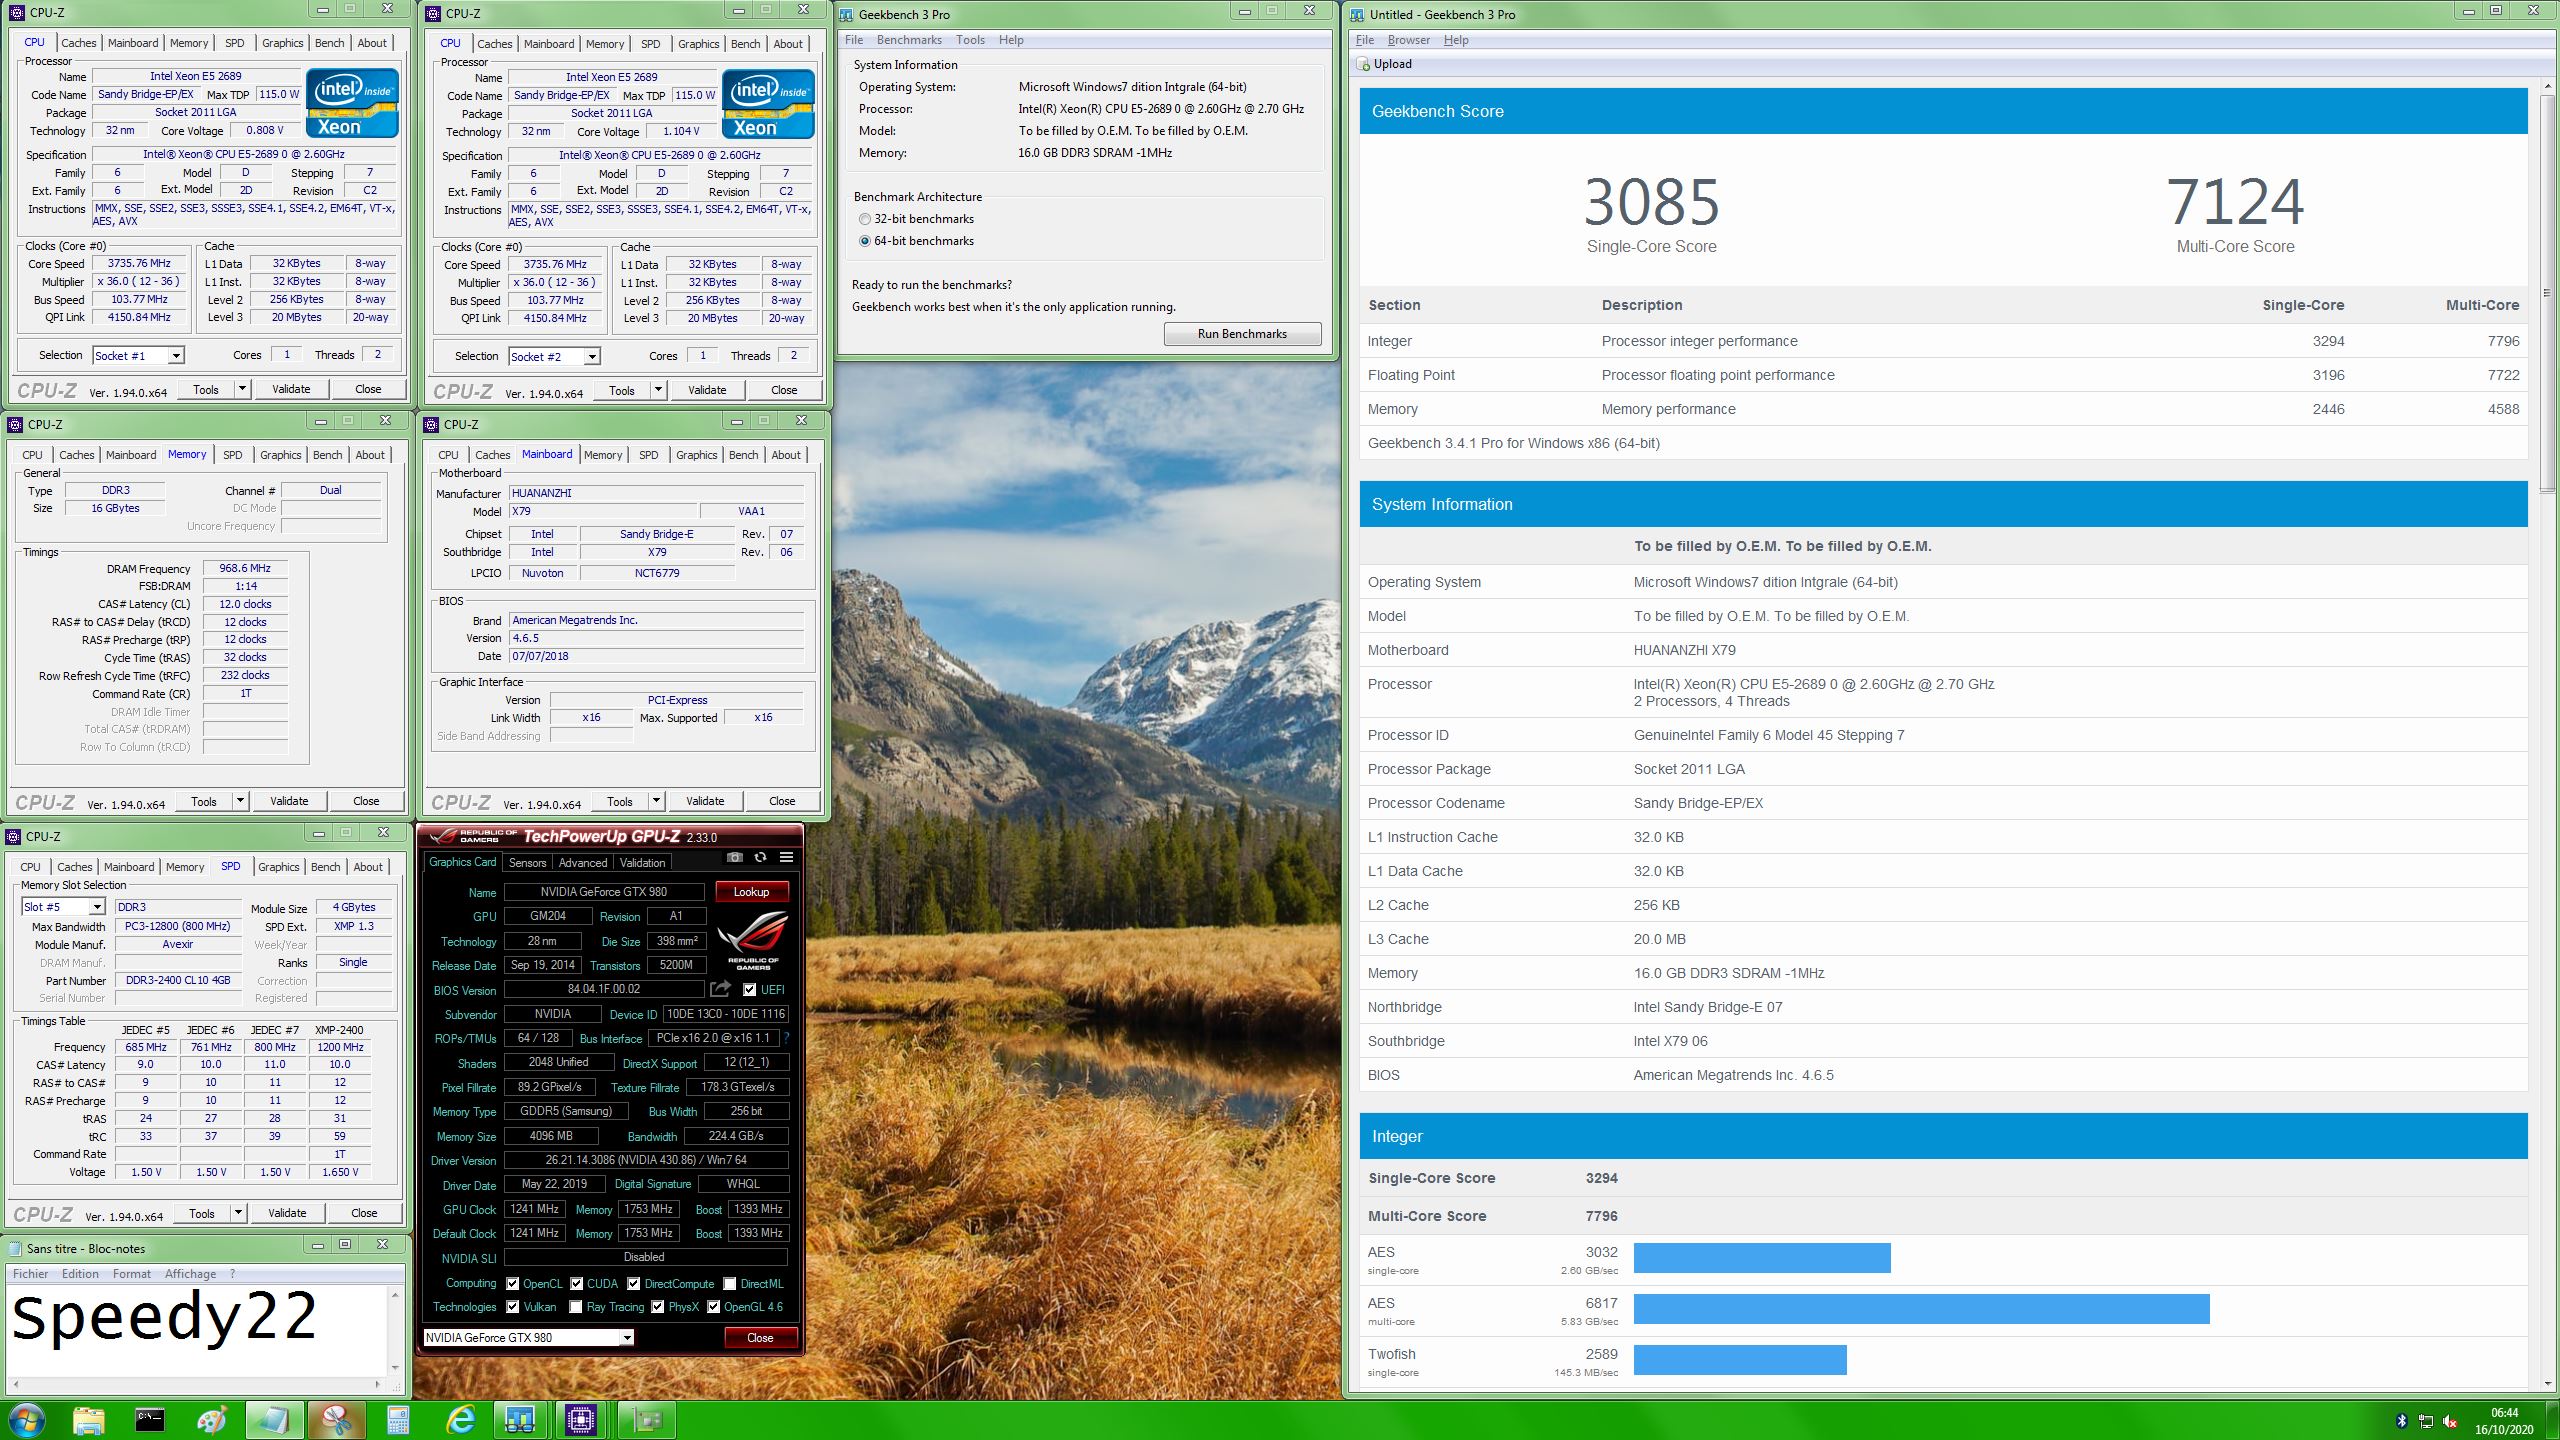The height and width of the screenshot is (1440, 2560).
Task: Click Validate in the CPU-Z Memory window
Action: point(289,801)
